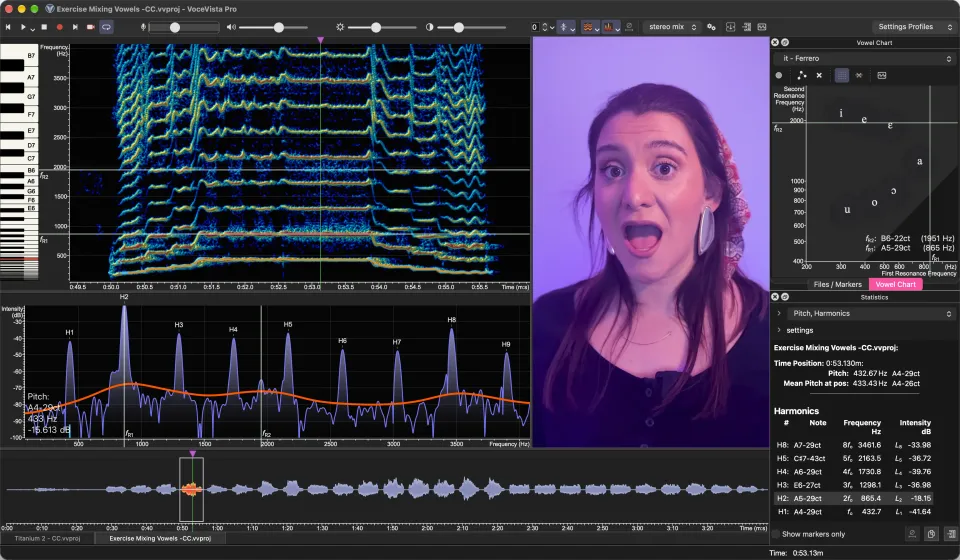Toggle the spectrogram view button
The width and height of the screenshot is (960, 560).
588,27
